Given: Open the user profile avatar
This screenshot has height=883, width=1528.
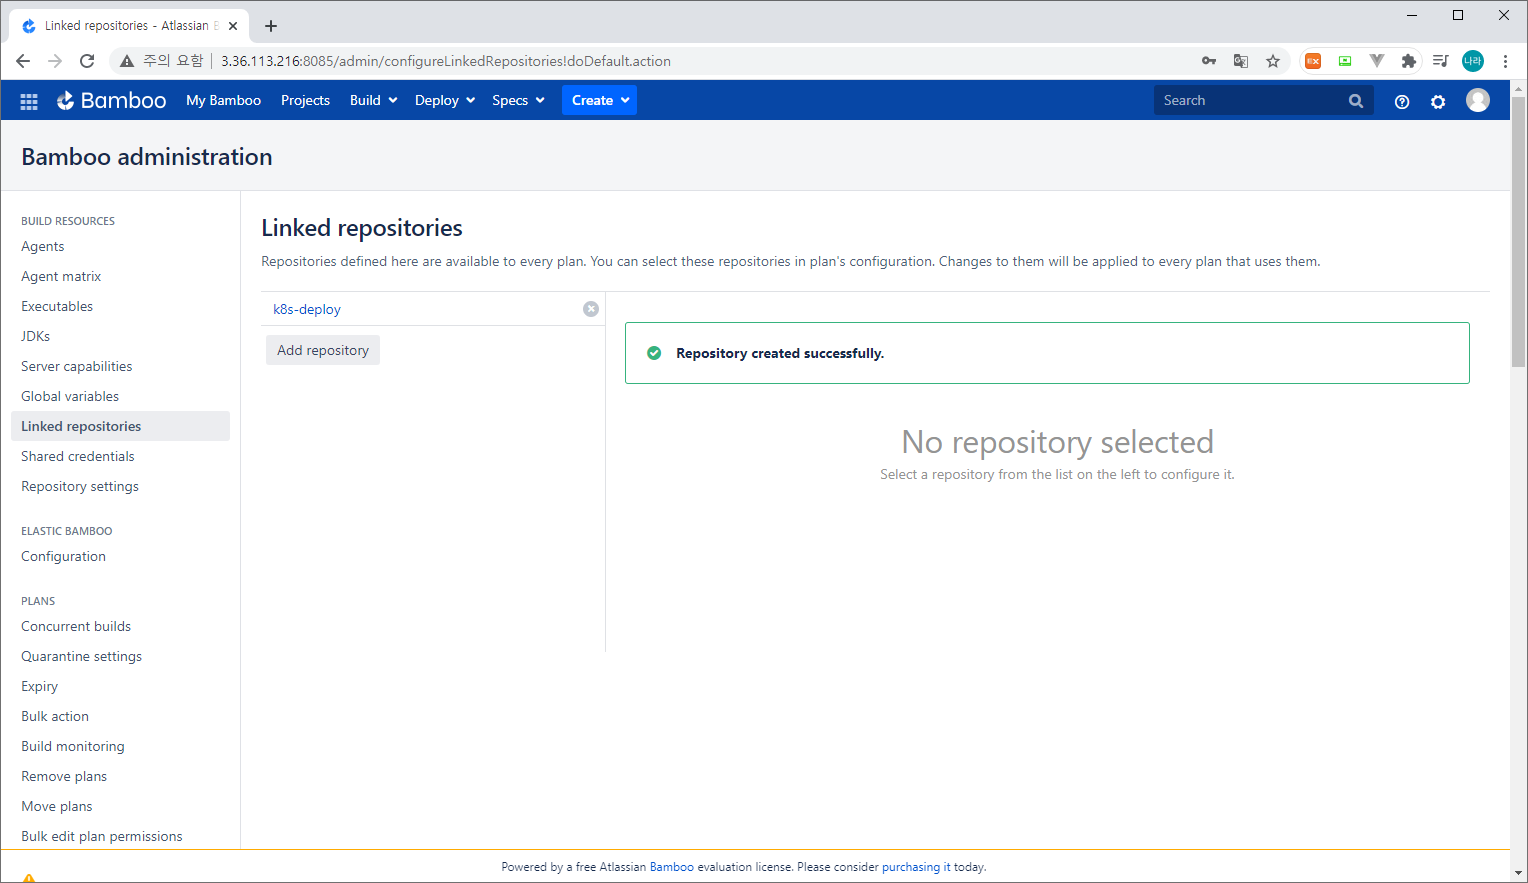Looking at the screenshot, I should 1478,100.
